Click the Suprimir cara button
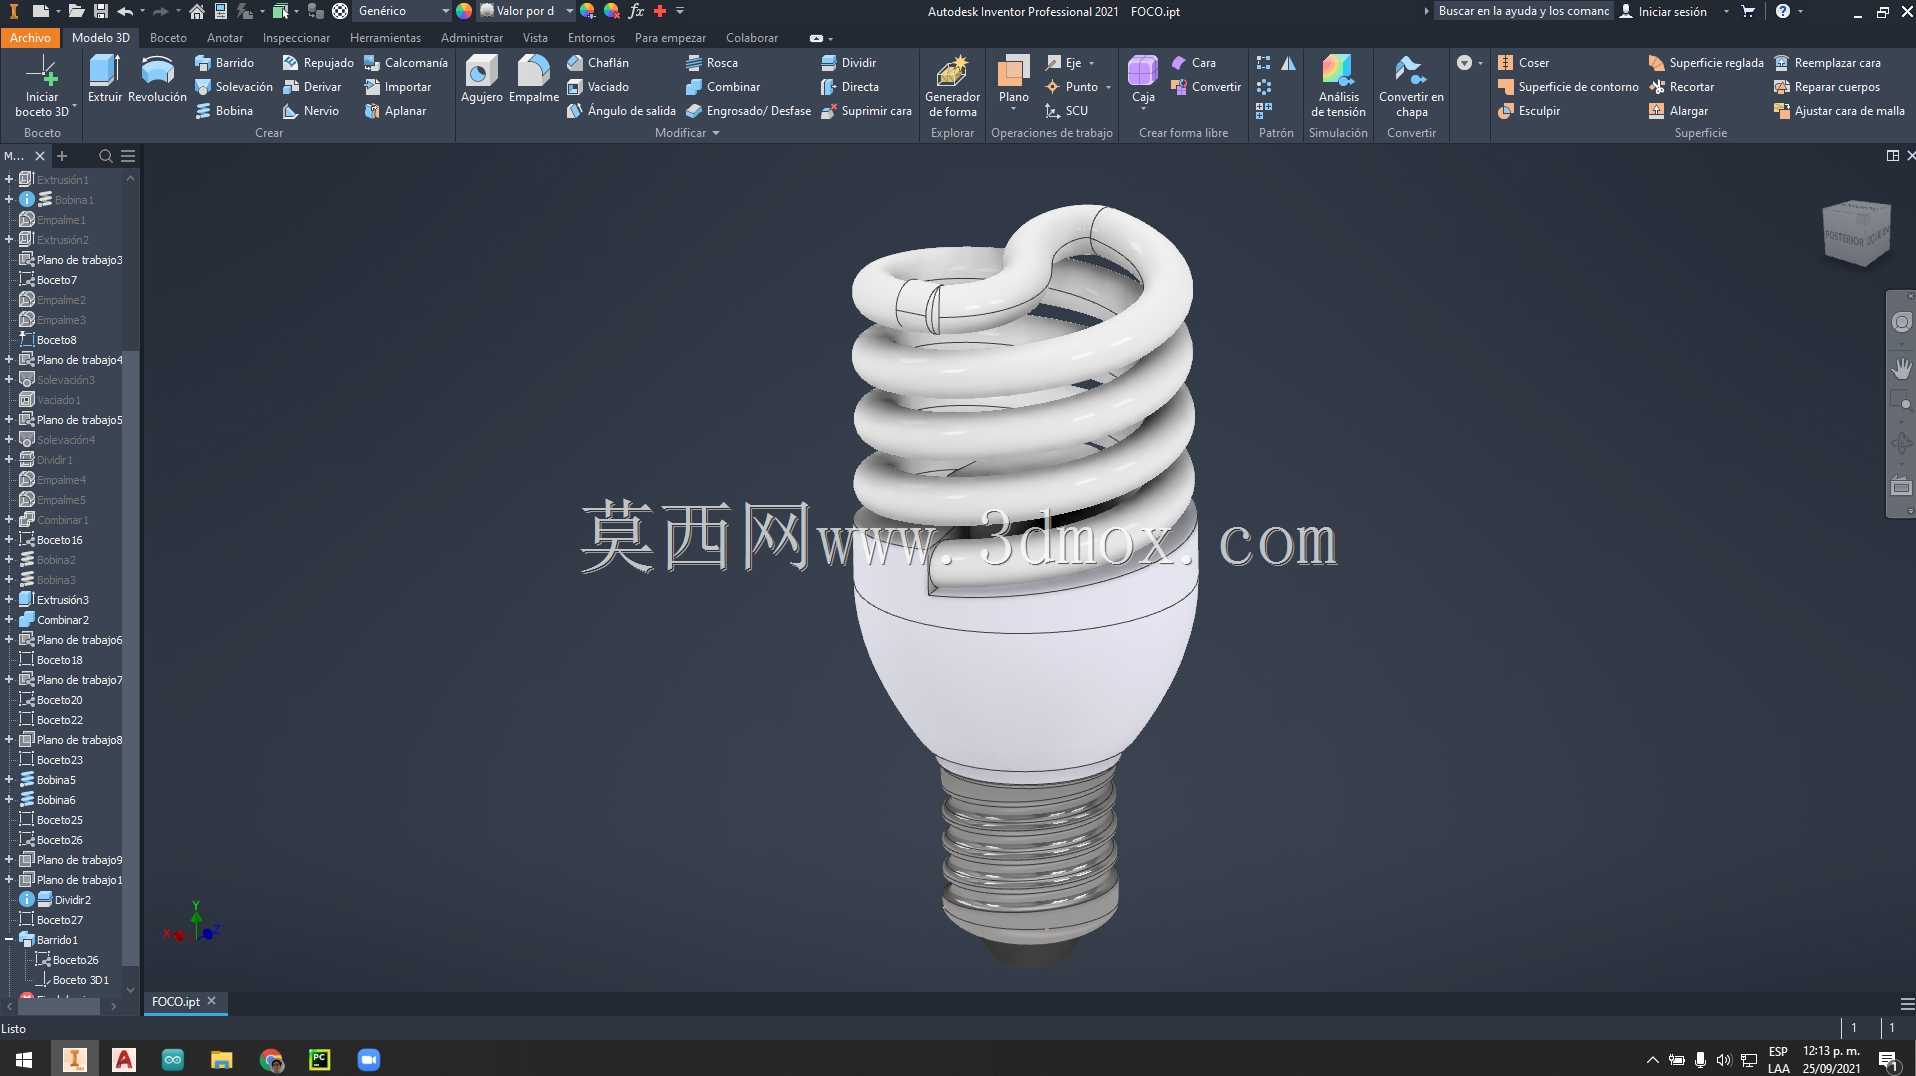Screen dimensions: 1916x1076 (866, 110)
